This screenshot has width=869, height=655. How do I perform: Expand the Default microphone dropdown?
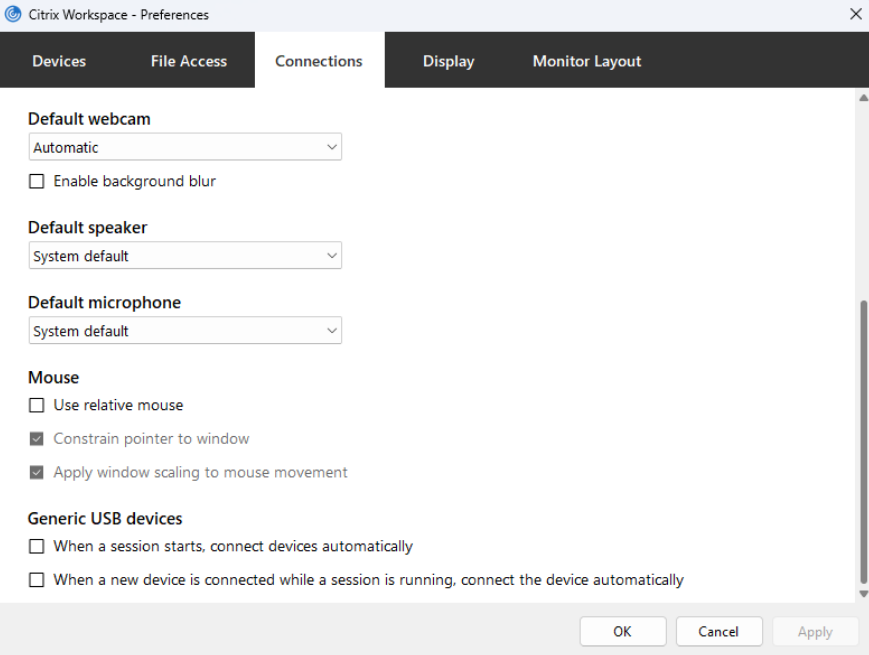pyautogui.click(x=185, y=331)
